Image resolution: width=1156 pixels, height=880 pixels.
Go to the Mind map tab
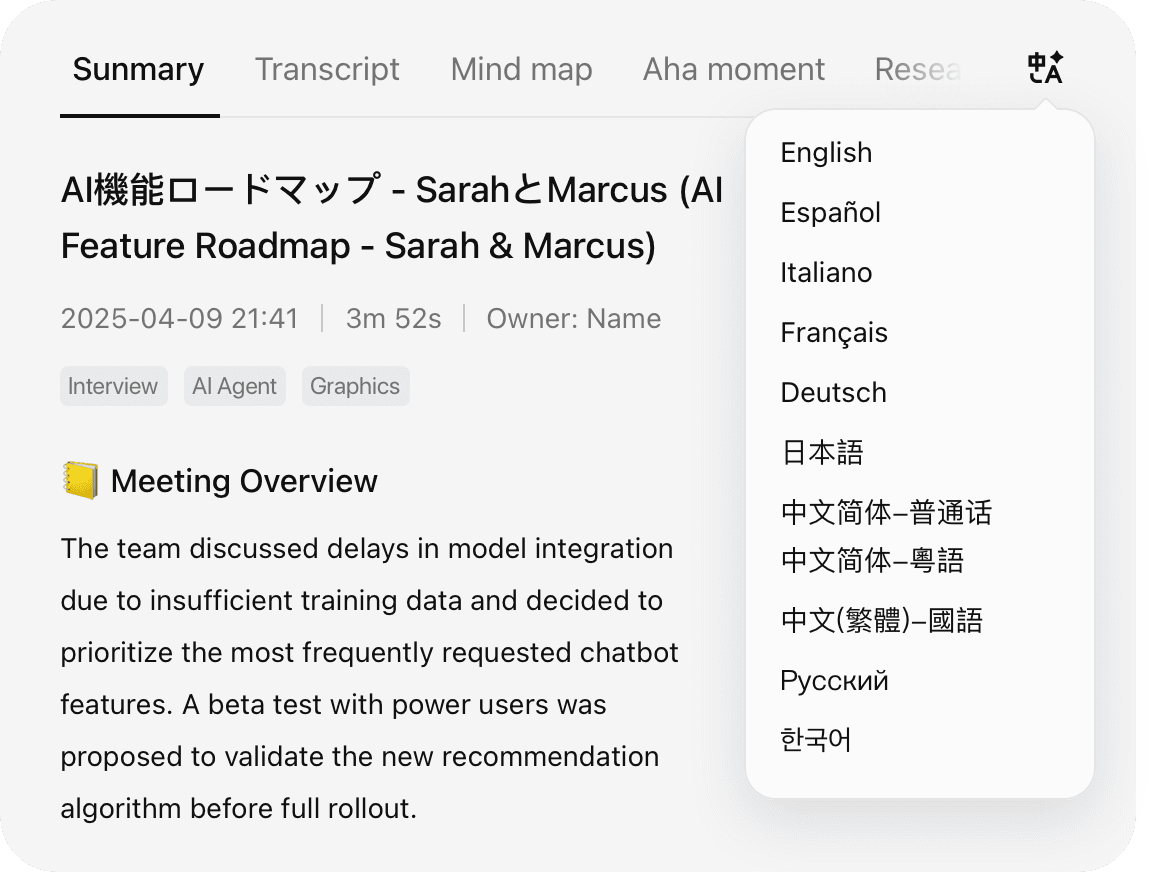click(x=521, y=70)
